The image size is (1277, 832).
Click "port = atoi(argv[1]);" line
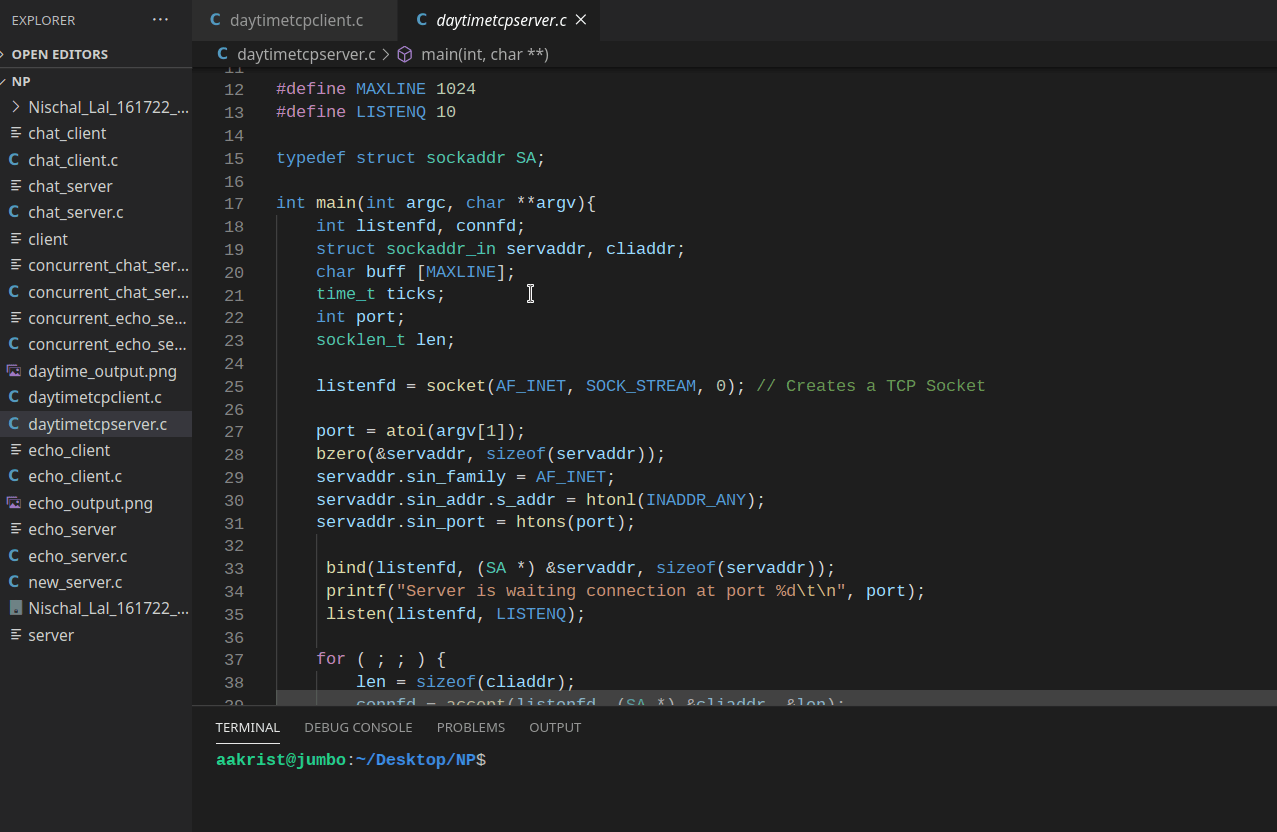click(421, 432)
